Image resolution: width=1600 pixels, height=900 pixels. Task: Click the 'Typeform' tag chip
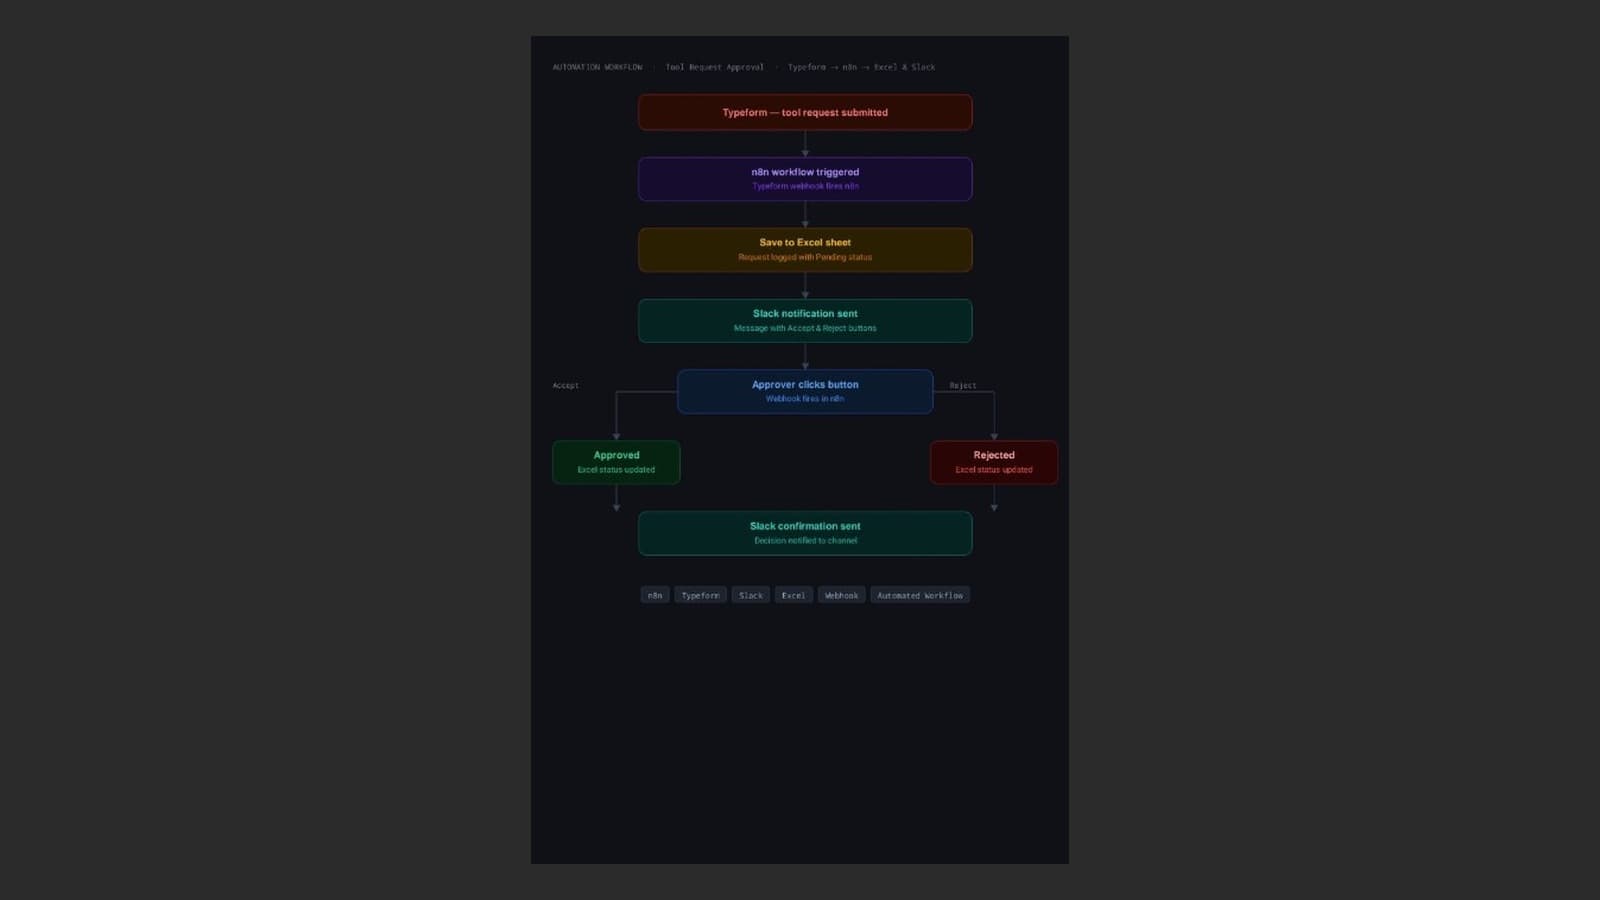[x=700, y=595]
